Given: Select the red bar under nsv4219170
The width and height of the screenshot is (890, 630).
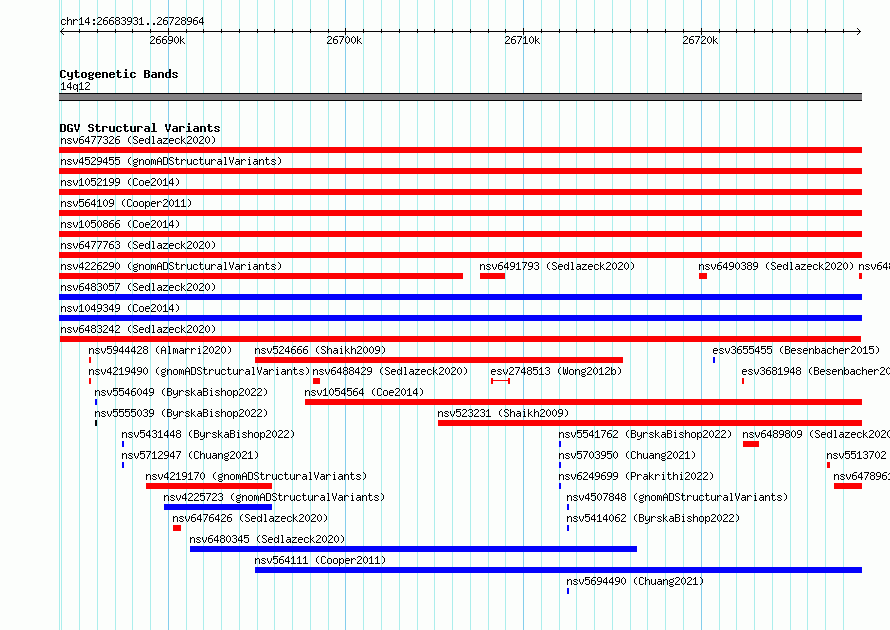Looking at the screenshot, I should [x=209, y=486].
